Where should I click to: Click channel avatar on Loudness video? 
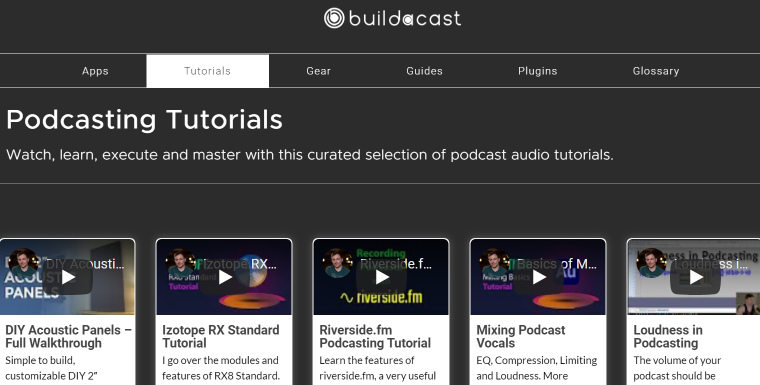652,263
